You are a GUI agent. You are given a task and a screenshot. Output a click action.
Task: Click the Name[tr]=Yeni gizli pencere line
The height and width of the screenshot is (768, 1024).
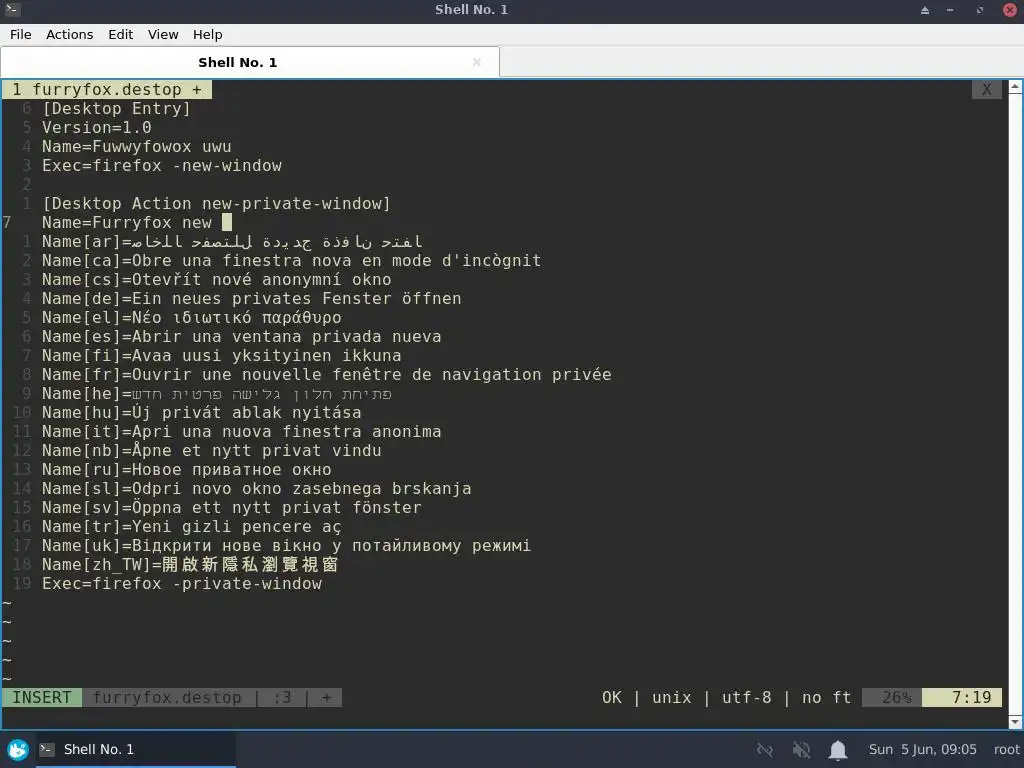(x=191, y=526)
